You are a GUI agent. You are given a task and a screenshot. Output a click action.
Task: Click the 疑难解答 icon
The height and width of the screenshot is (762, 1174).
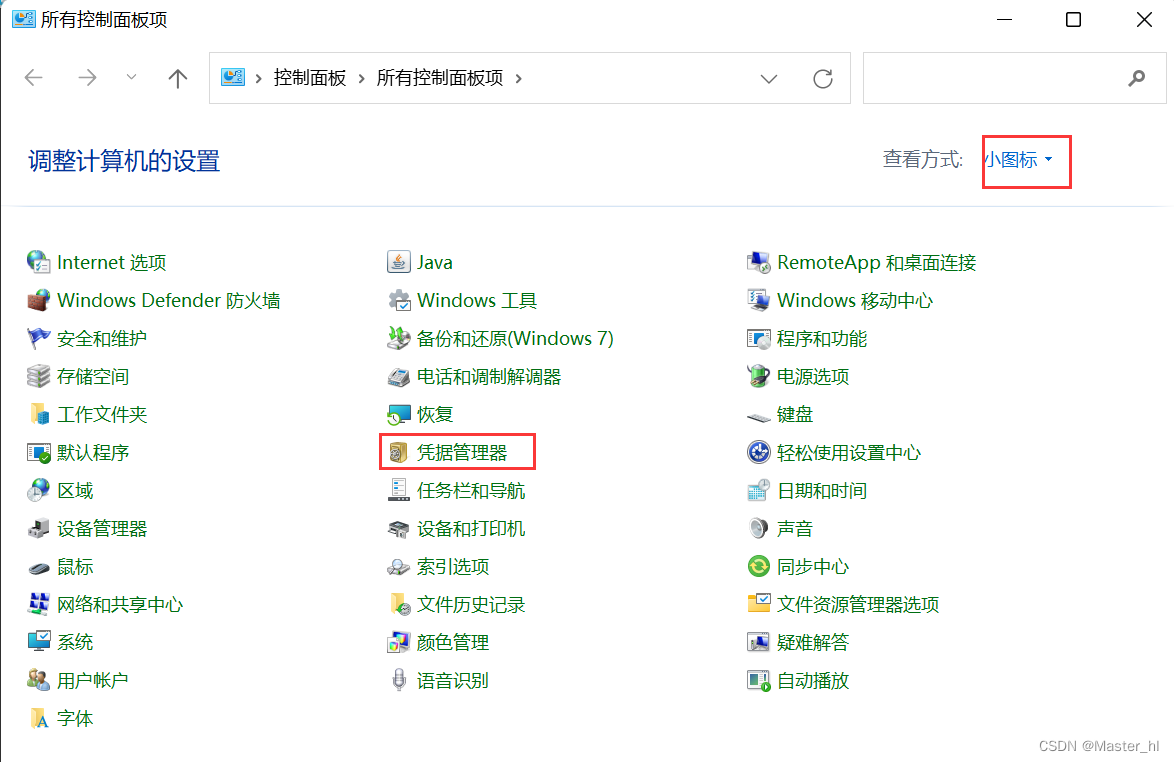click(758, 642)
